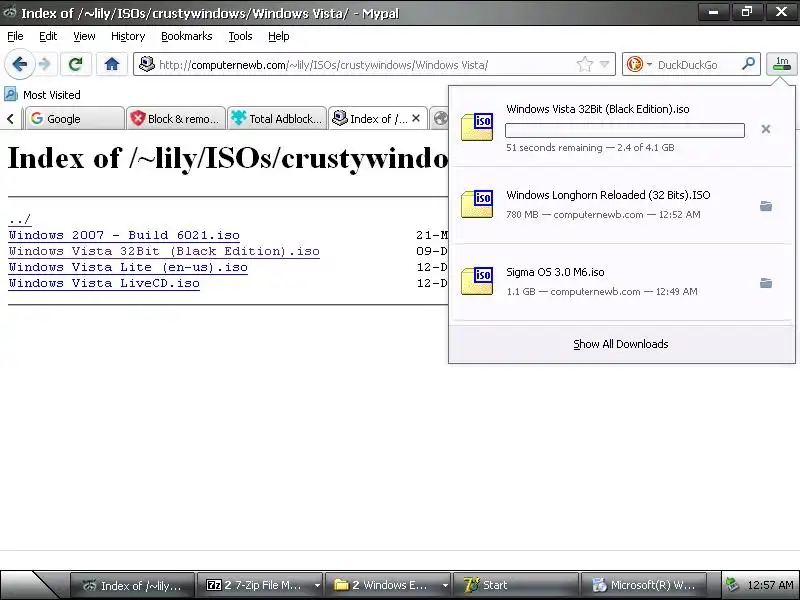
Task: Switch to the Block & remo... tab
Action: pyautogui.click(x=176, y=118)
